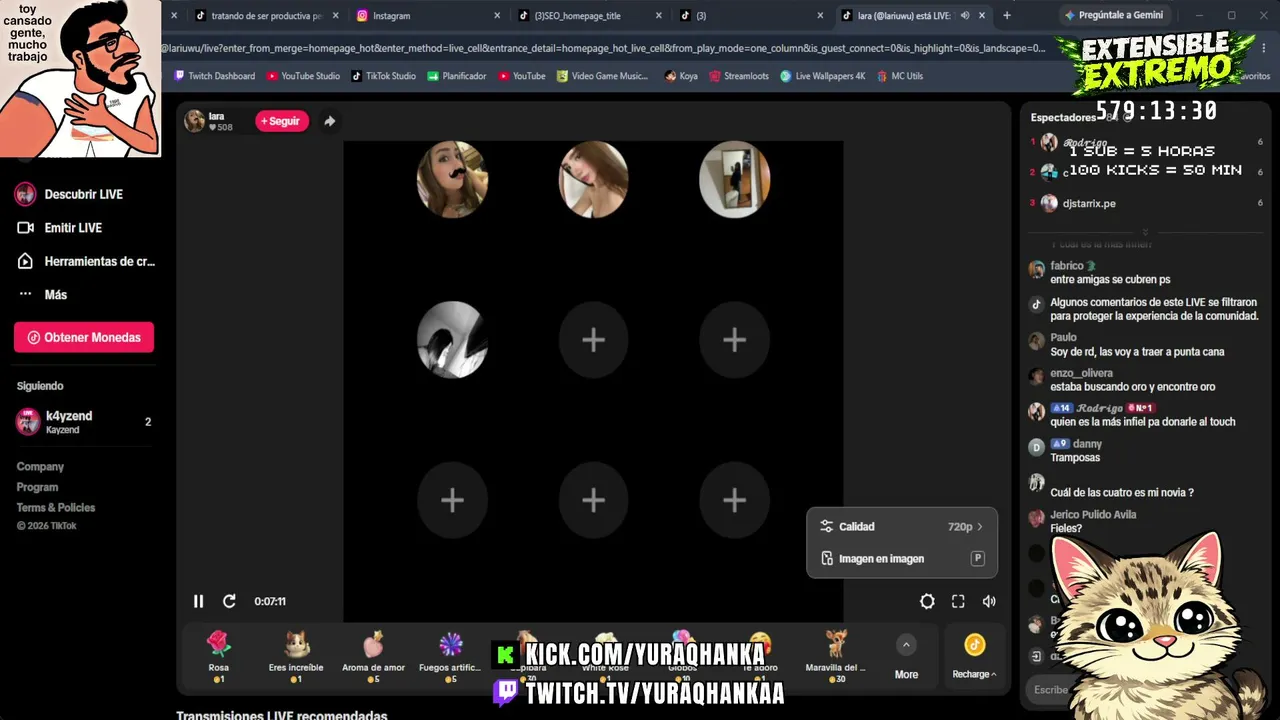Open the Streamloots bookmark
This screenshot has width=1280, height=720.
tap(739, 76)
